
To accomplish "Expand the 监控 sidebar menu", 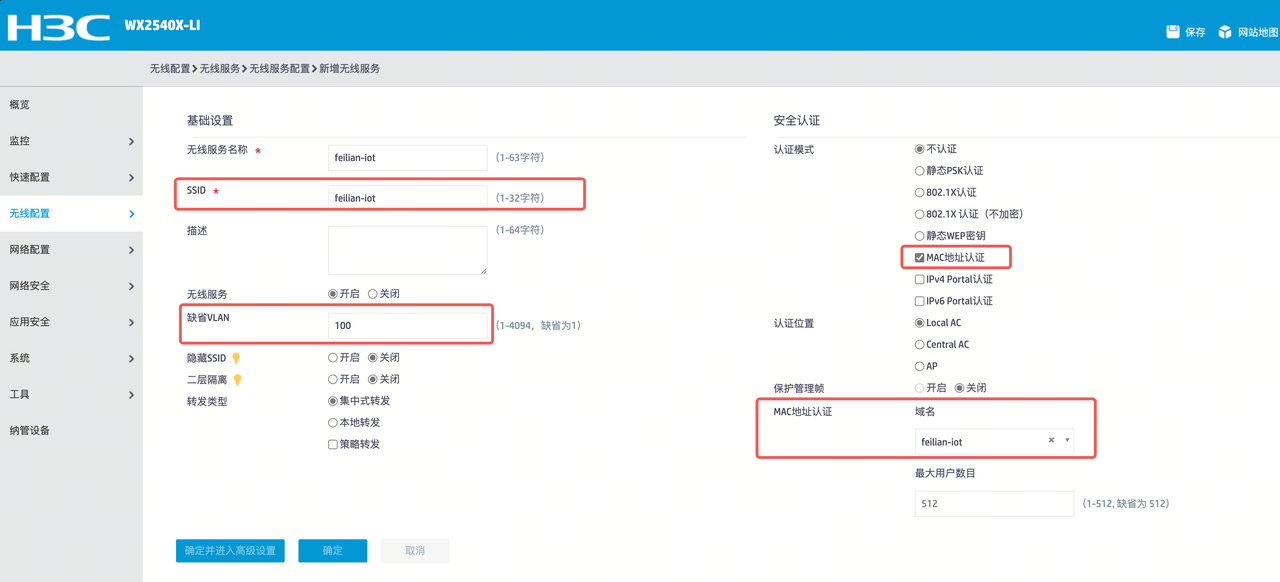I will [71, 141].
